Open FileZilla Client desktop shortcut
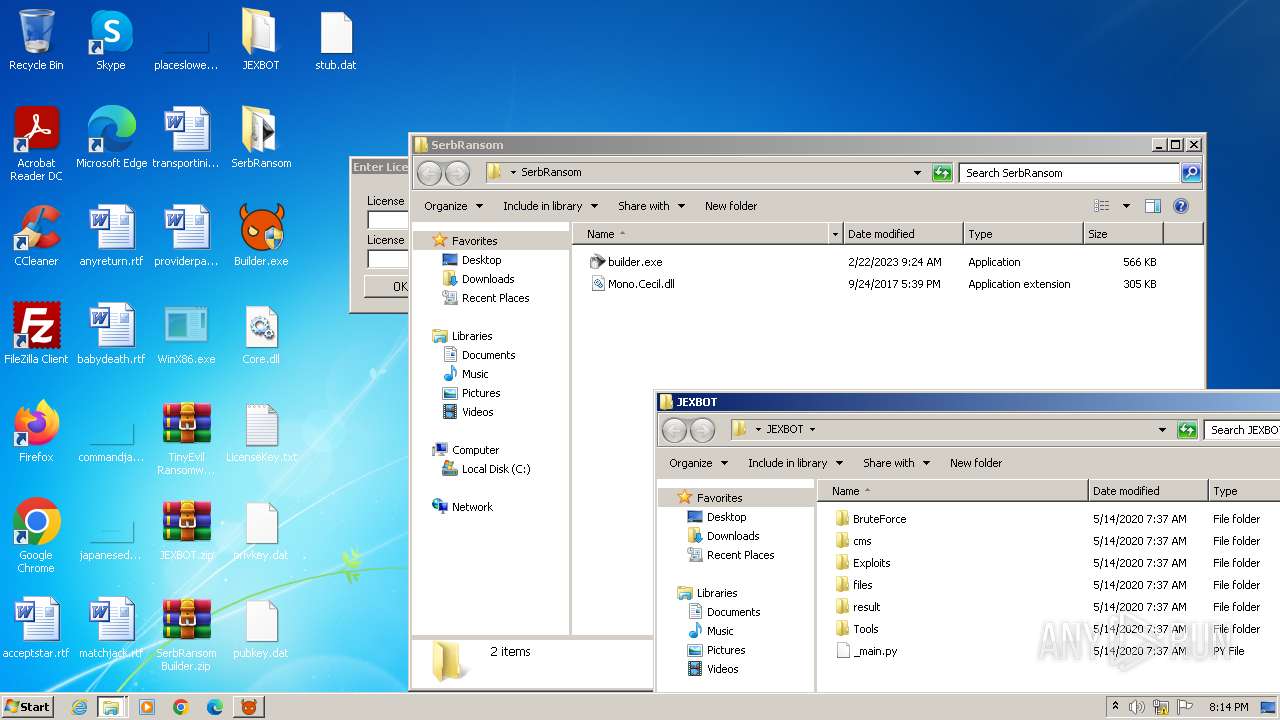 (x=36, y=334)
